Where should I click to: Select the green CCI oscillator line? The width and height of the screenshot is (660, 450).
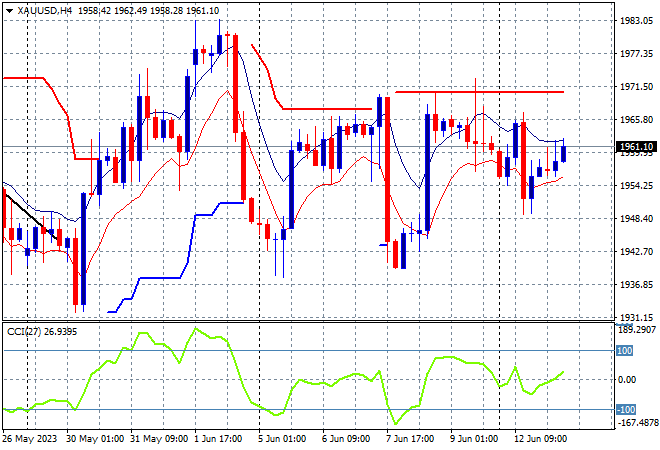(283, 376)
